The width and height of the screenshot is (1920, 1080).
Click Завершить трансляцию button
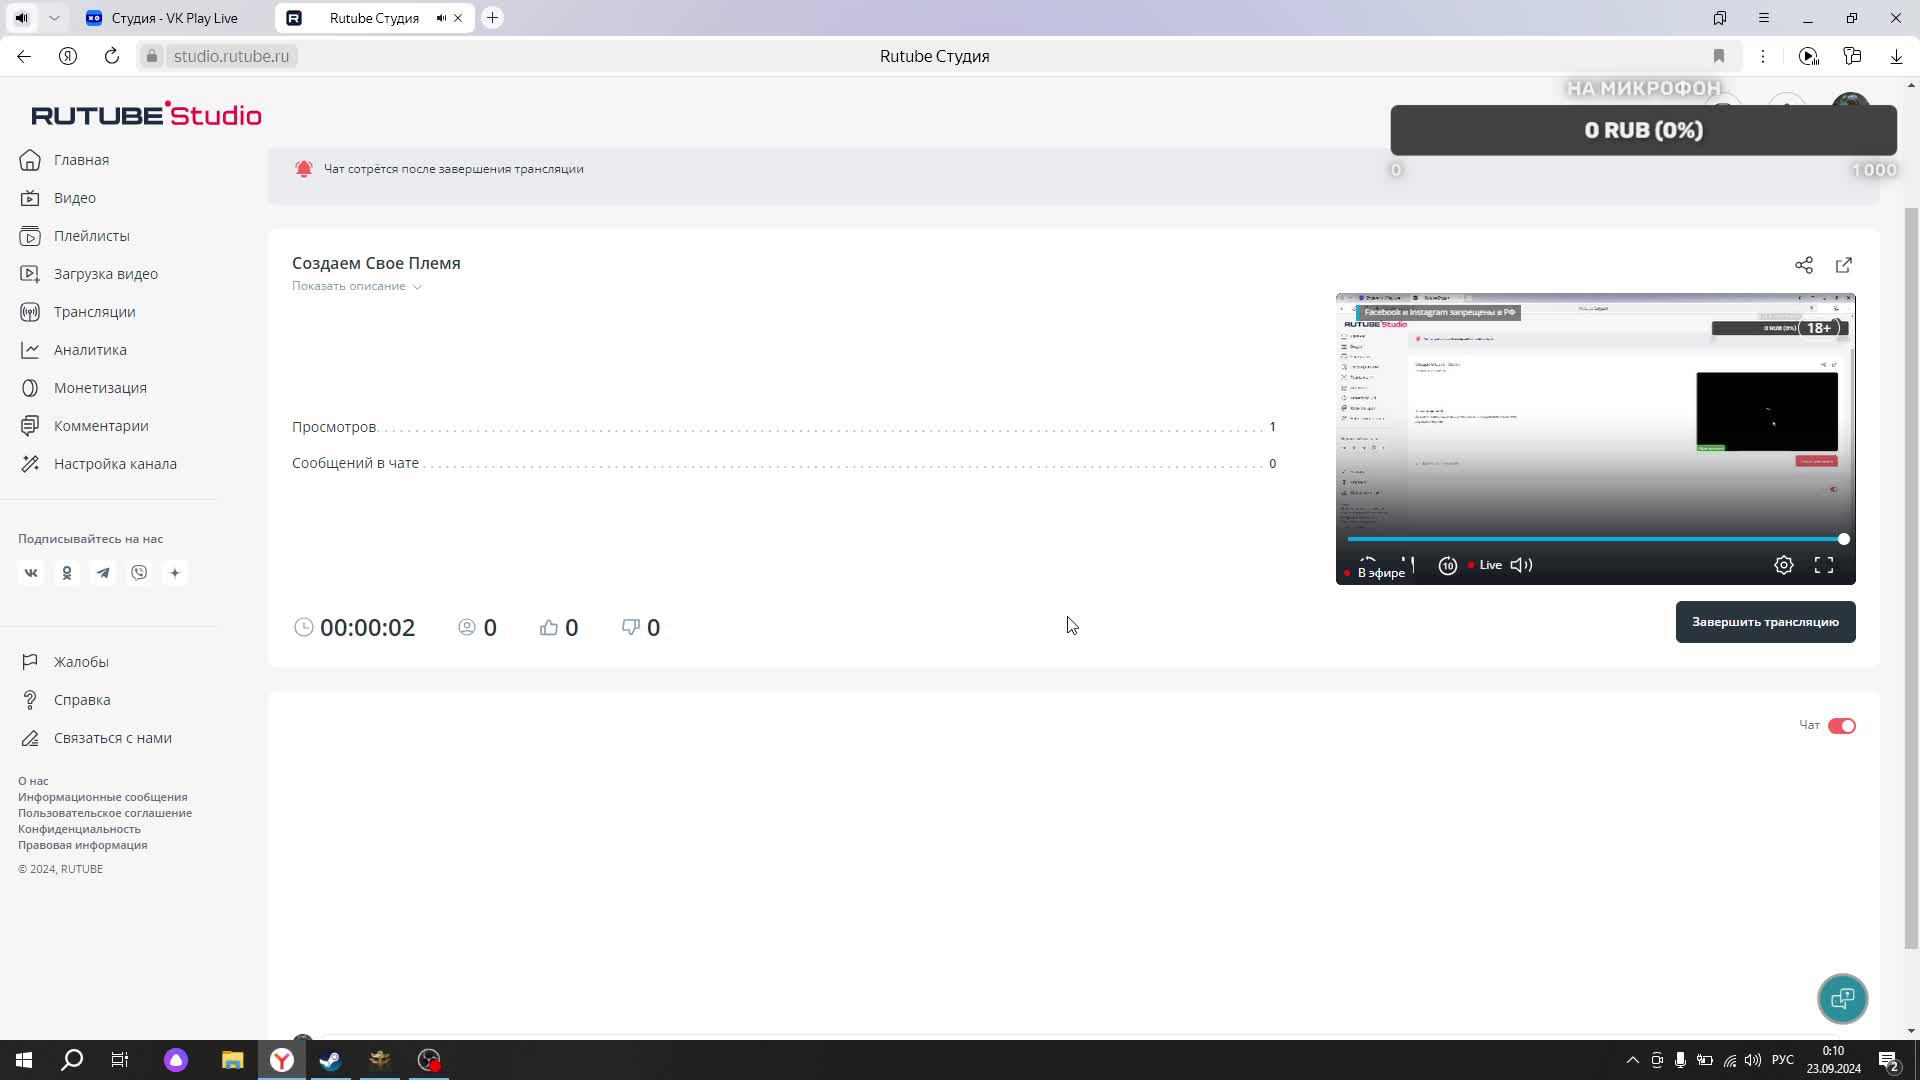(x=1765, y=622)
